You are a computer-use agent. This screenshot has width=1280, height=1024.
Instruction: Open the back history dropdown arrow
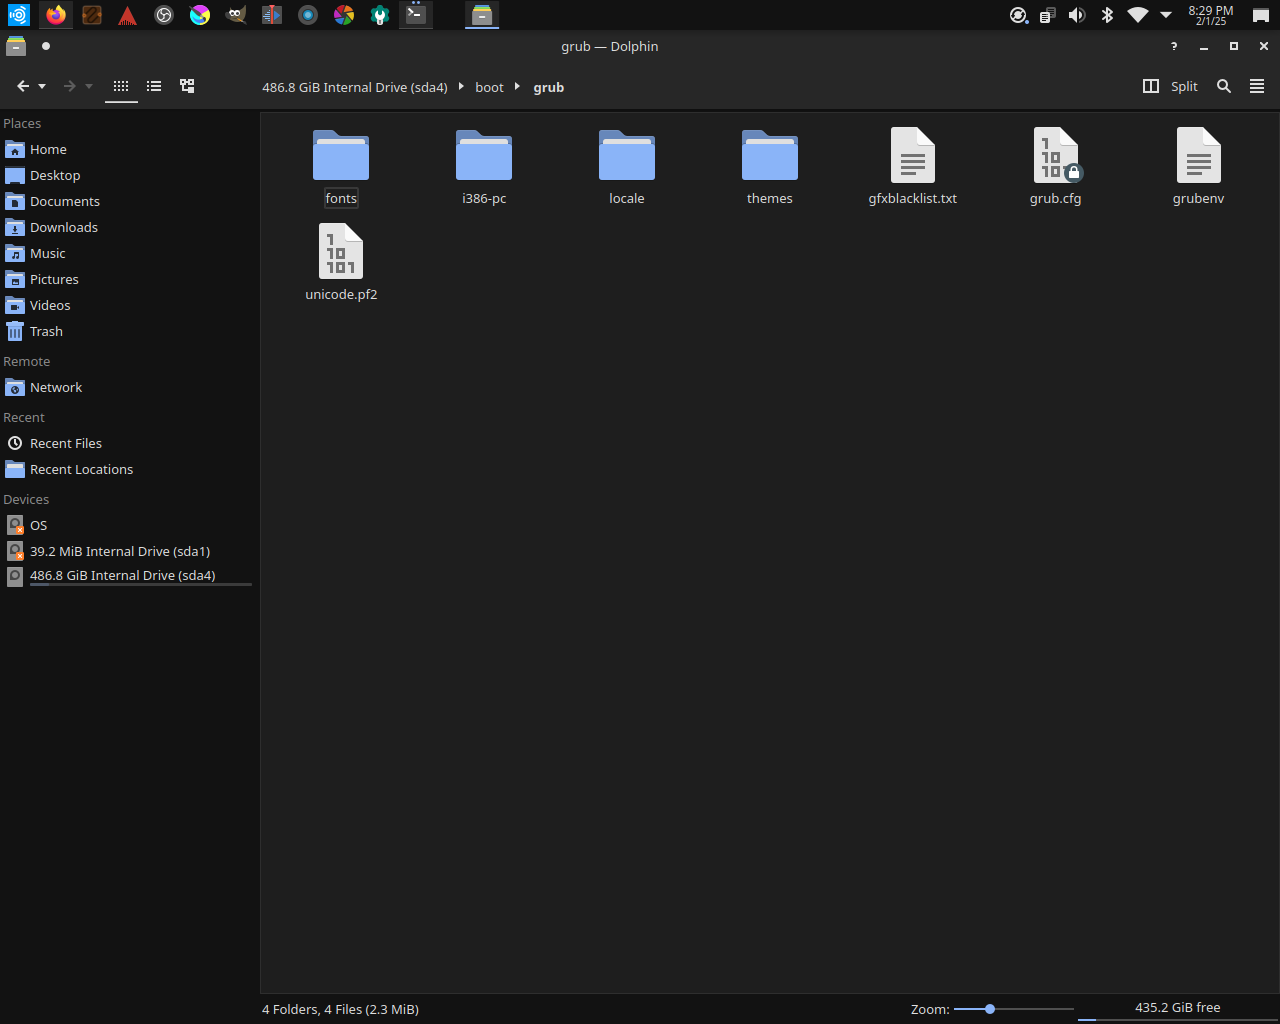tap(42, 87)
